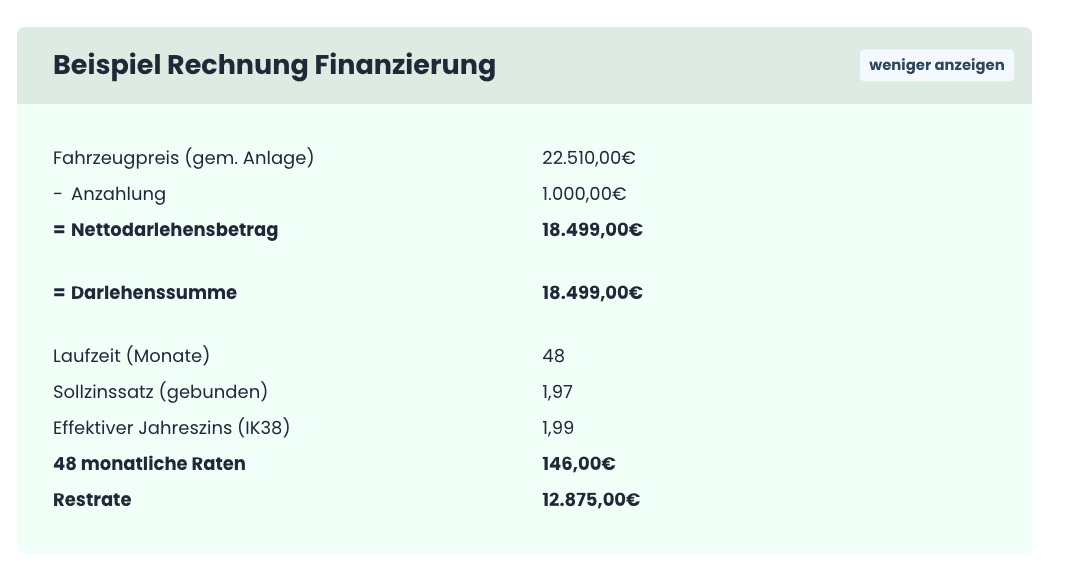Select the "Effektiver Jahreszins" label
The image size is (1066, 574).
[x=171, y=428]
